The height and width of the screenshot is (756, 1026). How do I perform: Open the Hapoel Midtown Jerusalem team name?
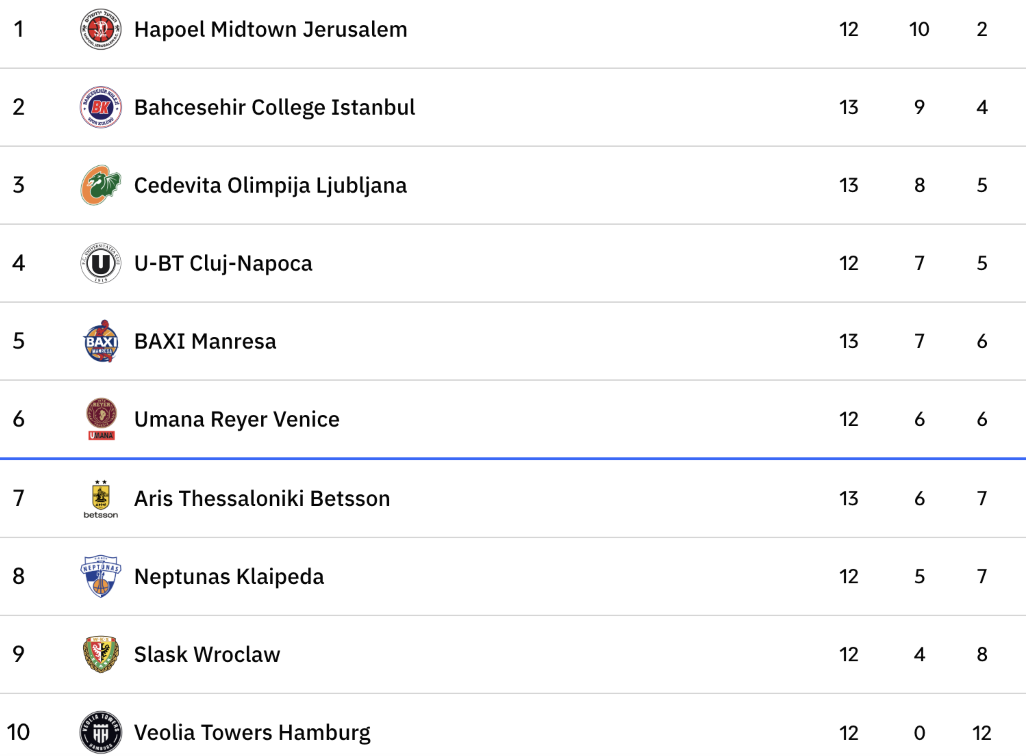270,29
